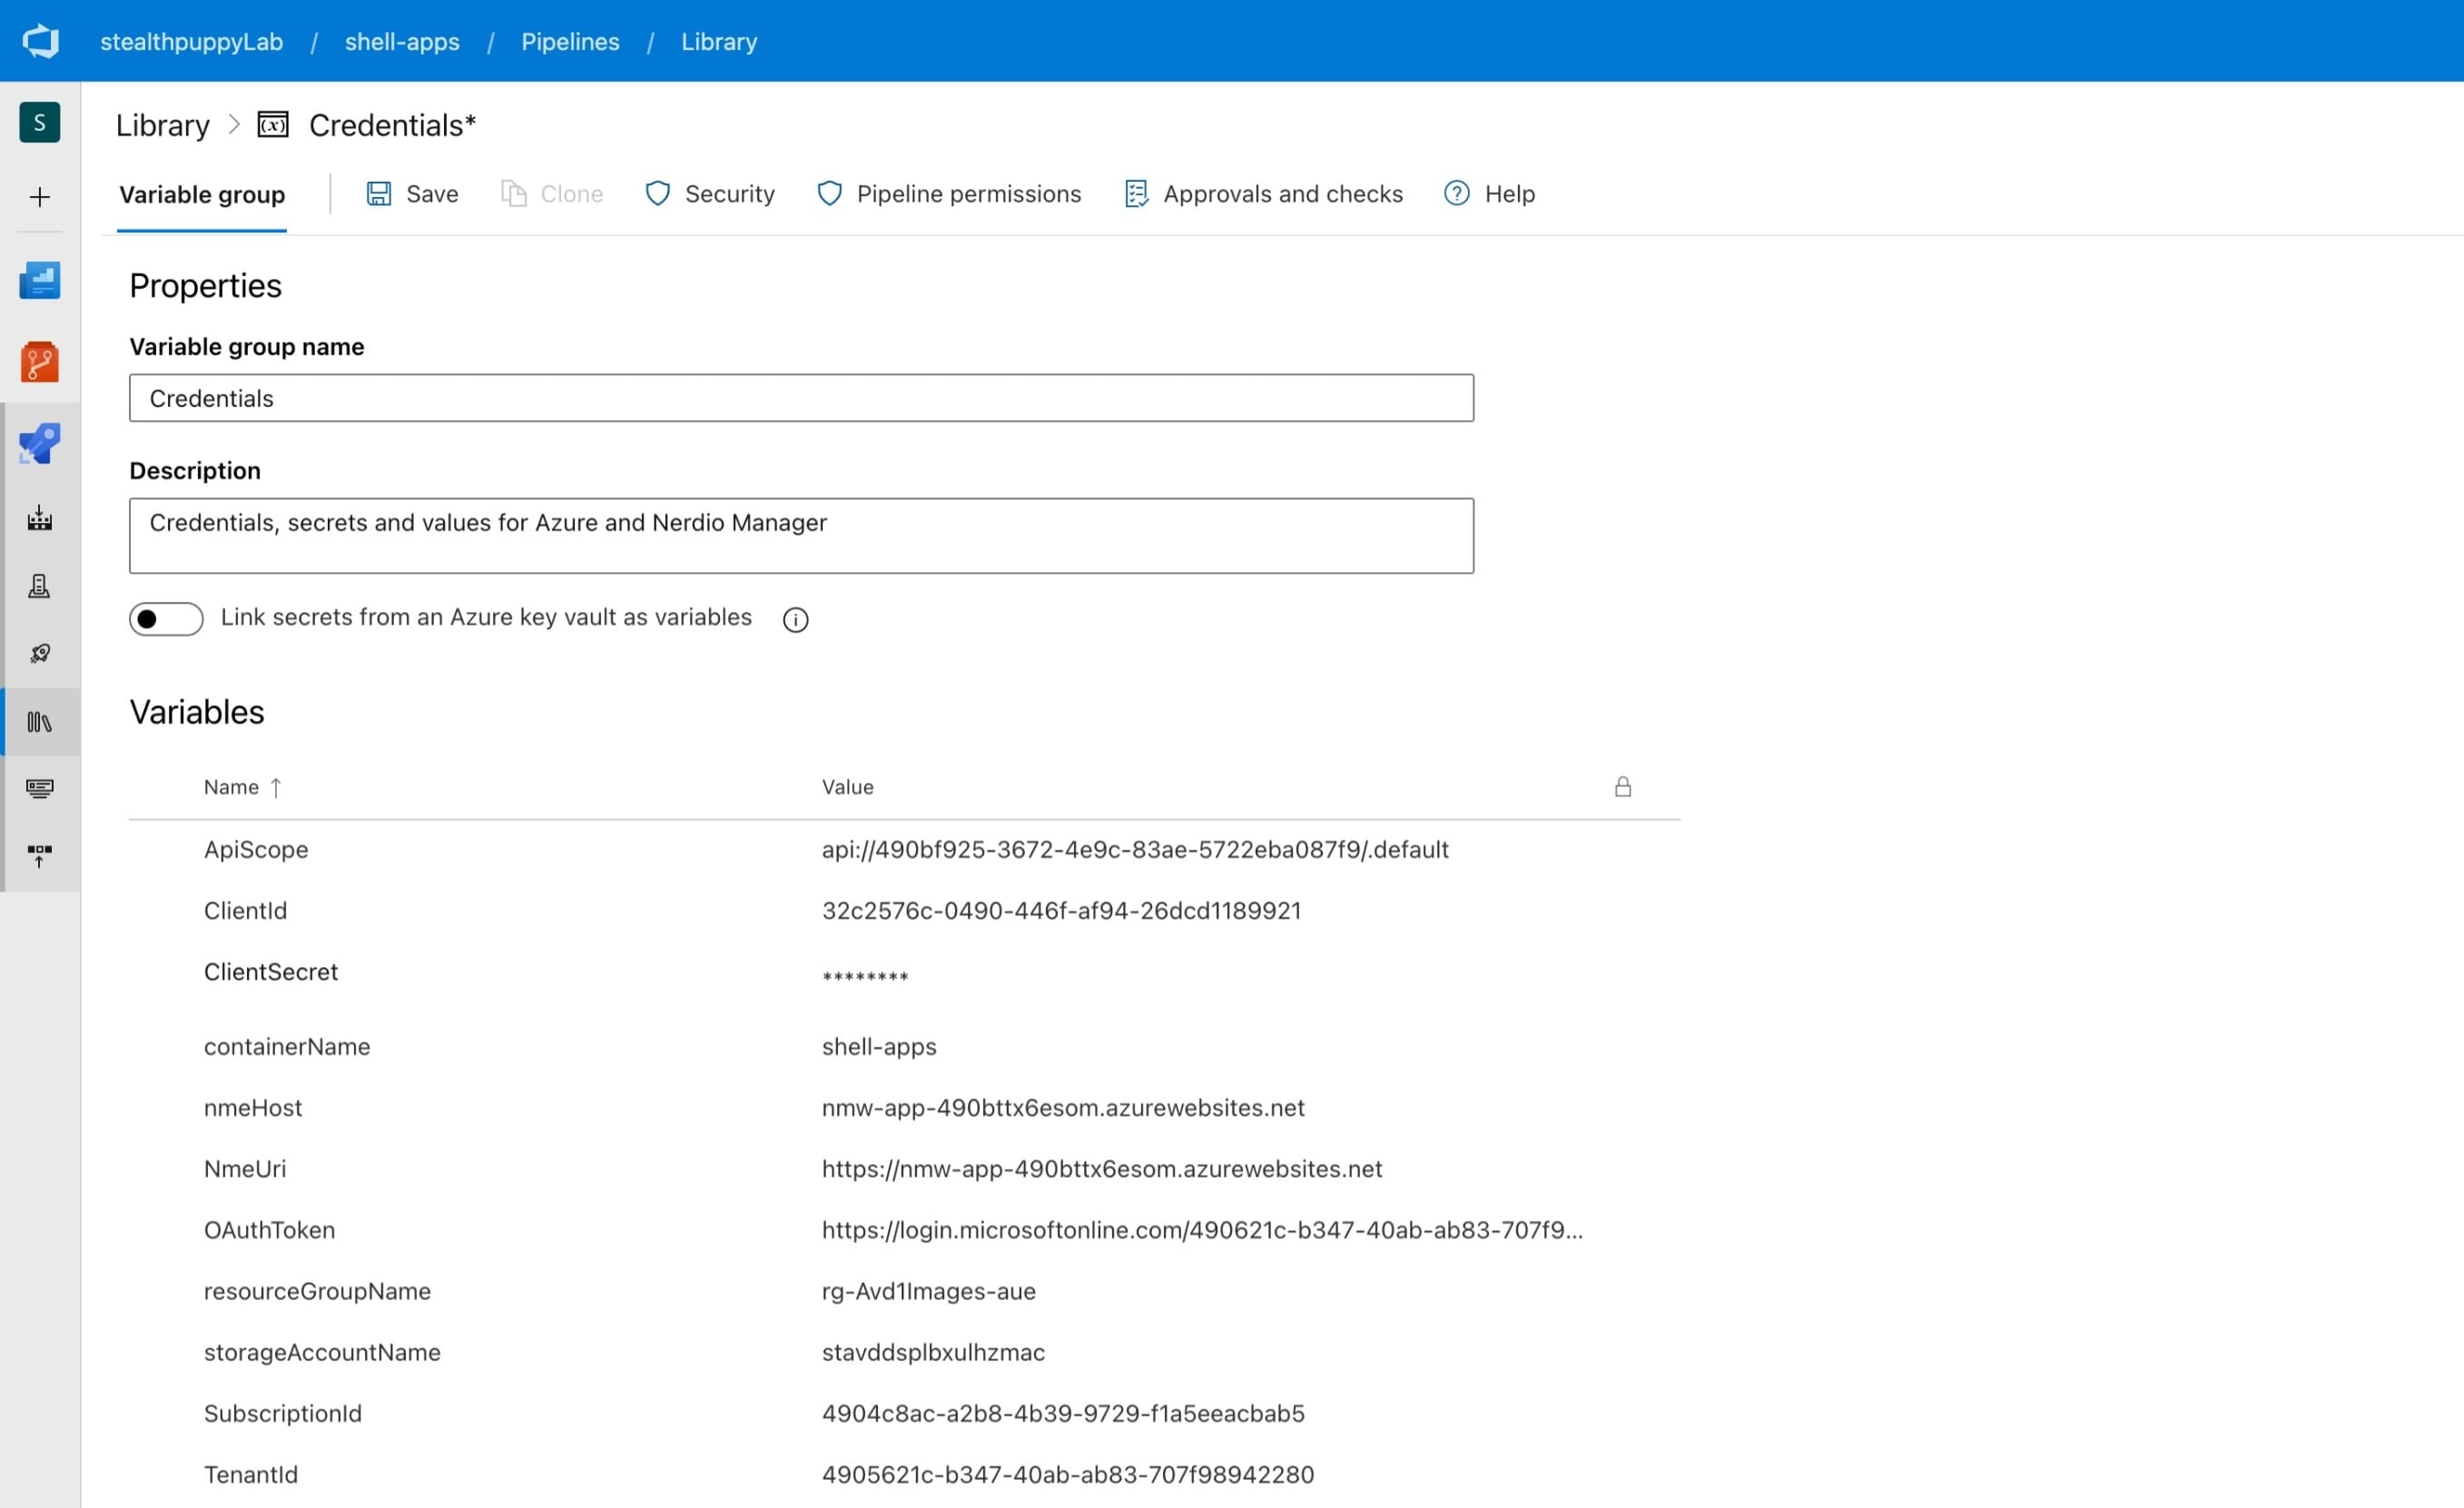Click the Save floppy disk icon

(379, 194)
